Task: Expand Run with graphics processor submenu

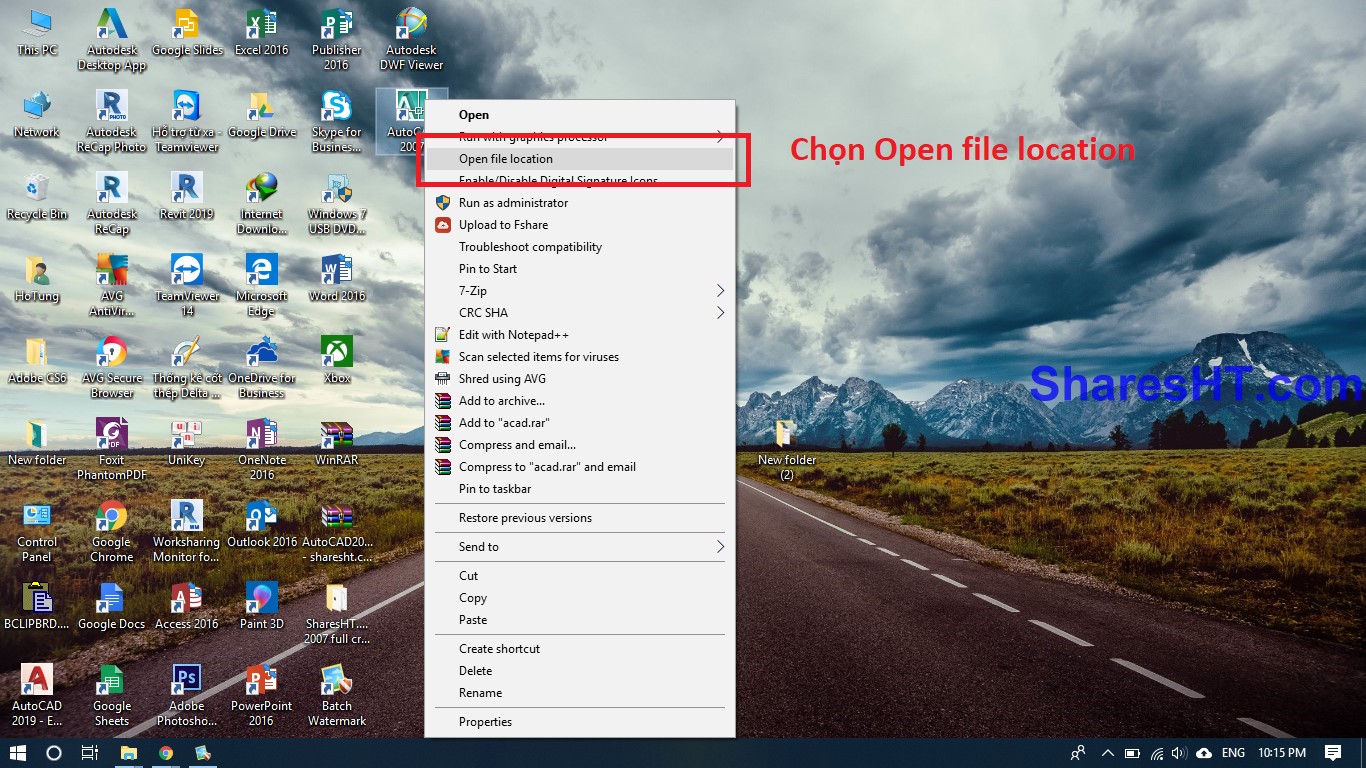Action: [x=580, y=137]
